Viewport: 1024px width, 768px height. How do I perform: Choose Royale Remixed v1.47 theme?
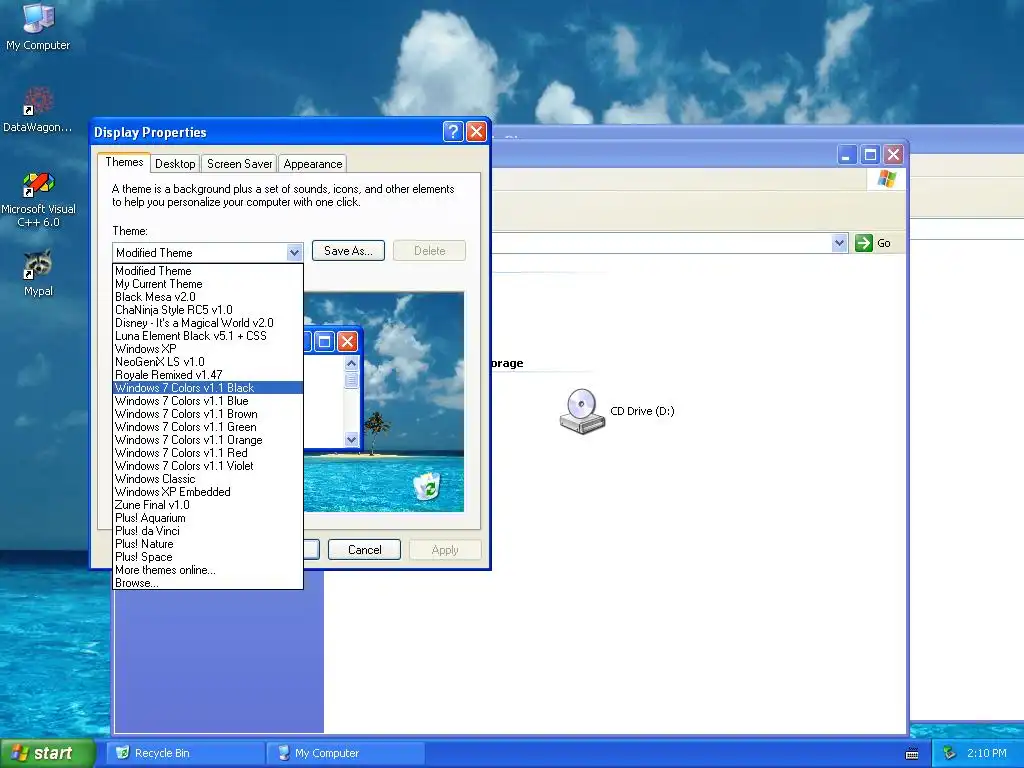pos(208,375)
